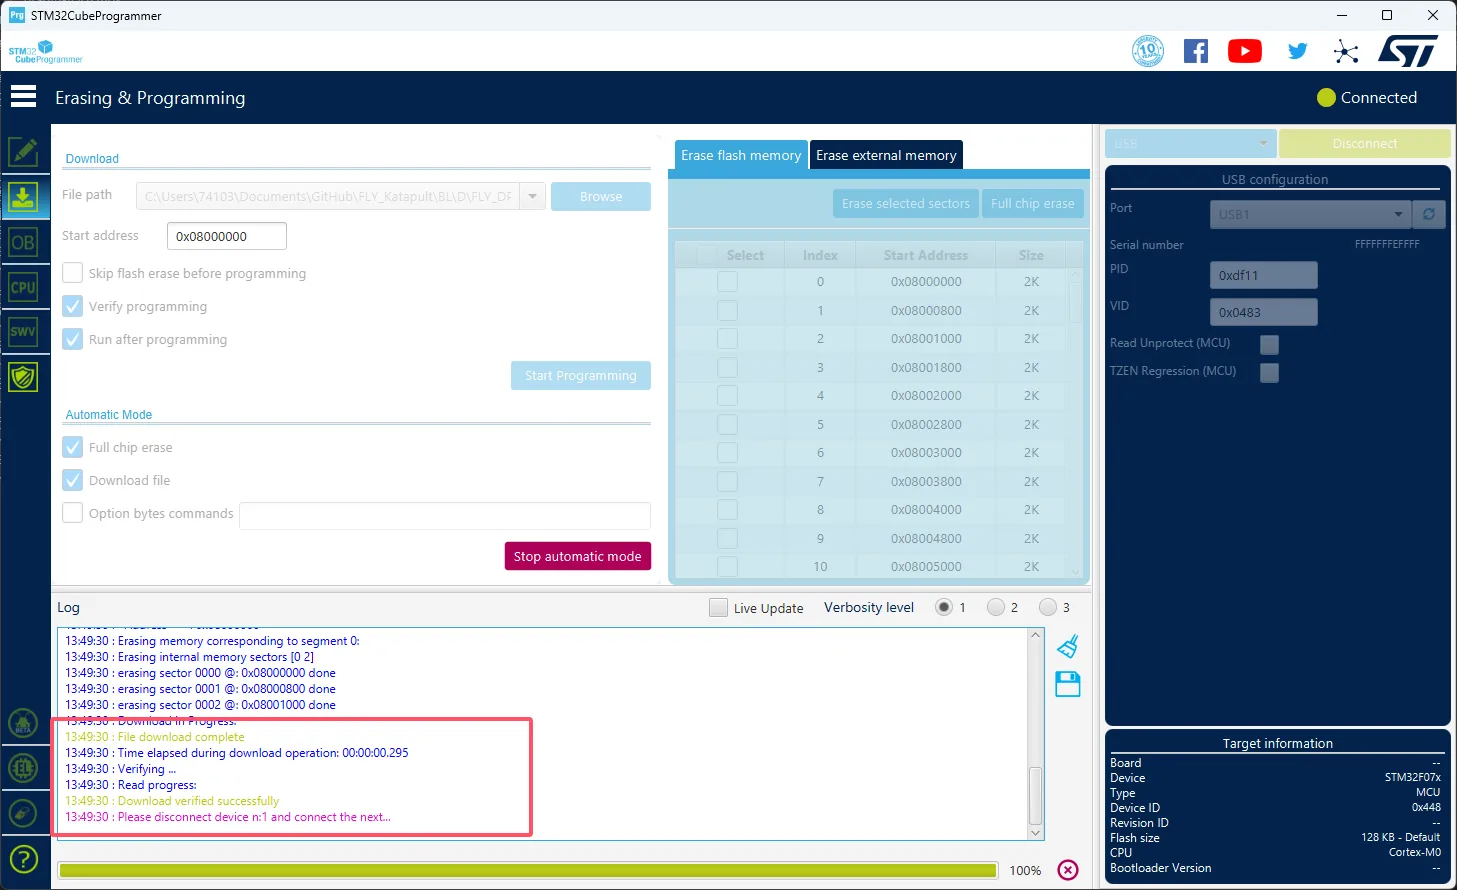Open Option Bytes (OB) panel
The height and width of the screenshot is (890, 1457).
coord(23,243)
